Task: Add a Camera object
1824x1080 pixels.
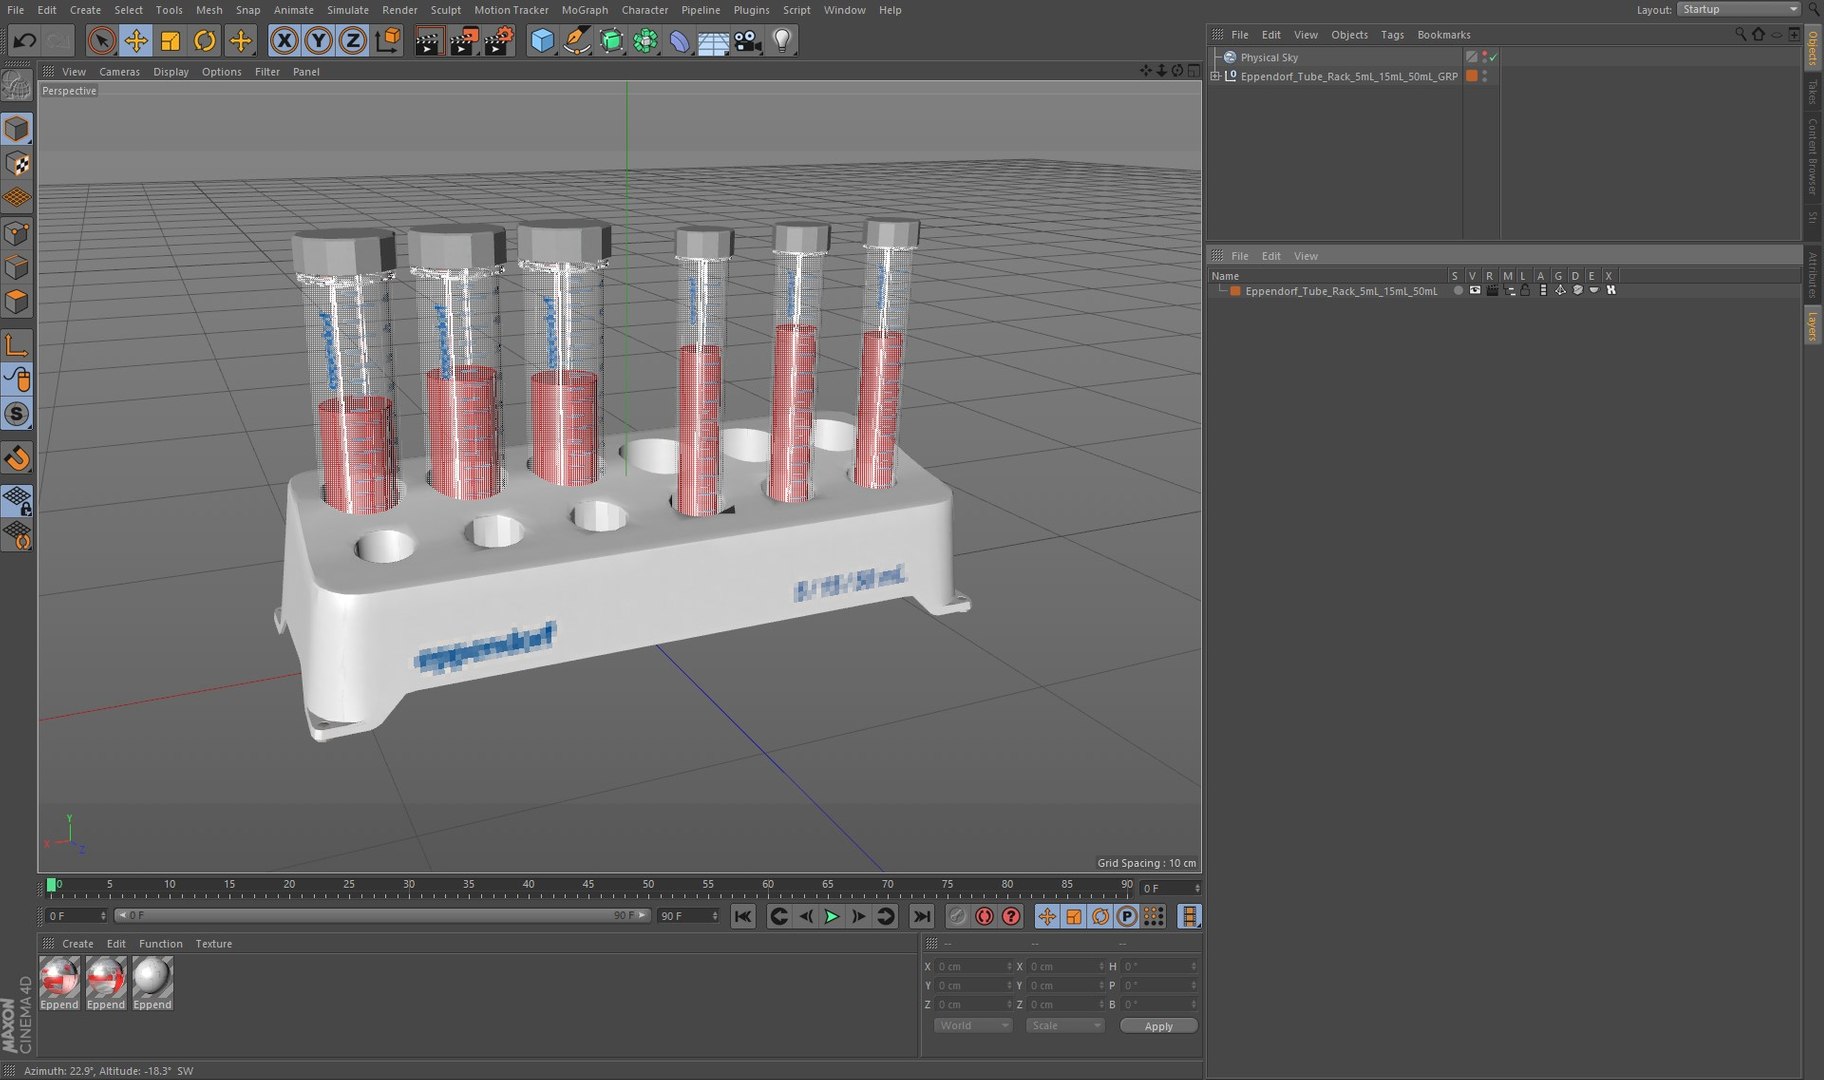Action: pyautogui.click(x=747, y=41)
